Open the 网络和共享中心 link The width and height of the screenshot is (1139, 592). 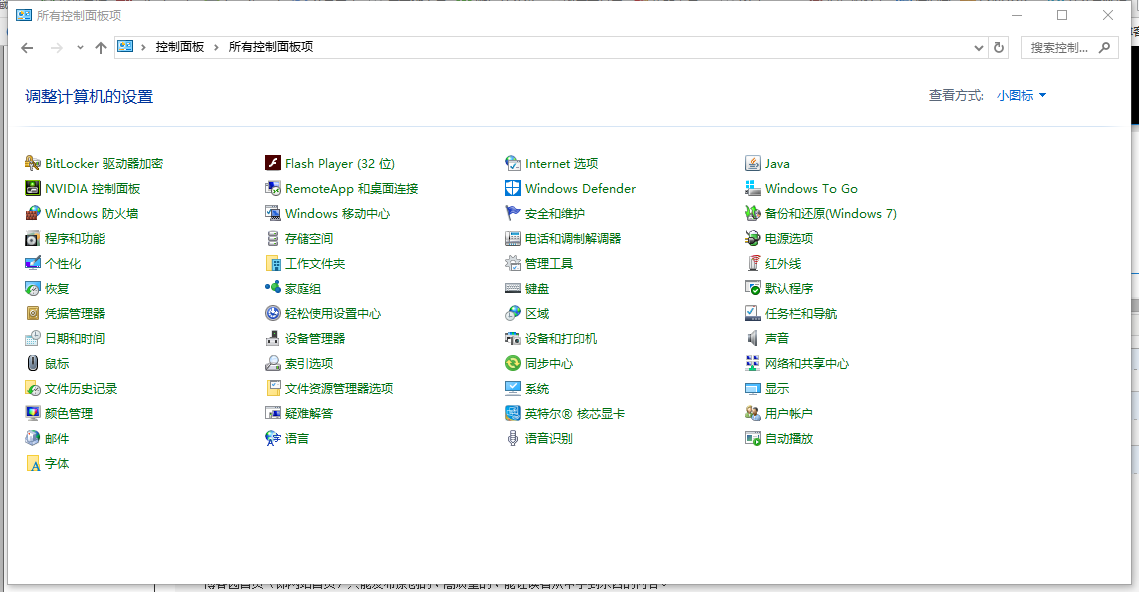pos(806,363)
